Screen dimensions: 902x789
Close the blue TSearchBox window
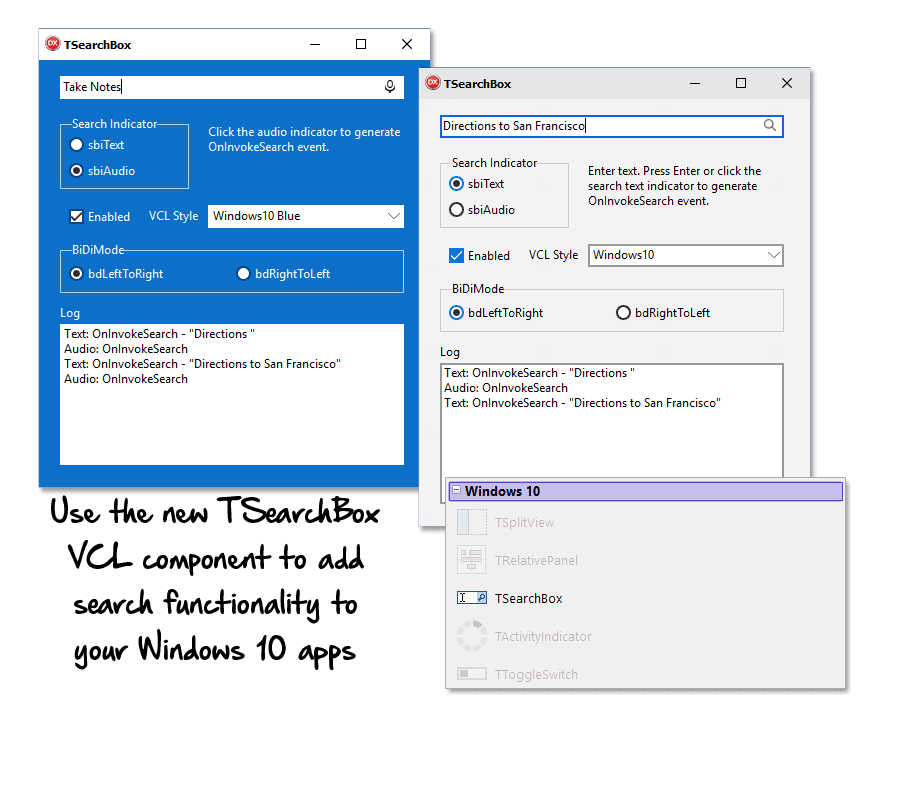click(x=407, y=44)
